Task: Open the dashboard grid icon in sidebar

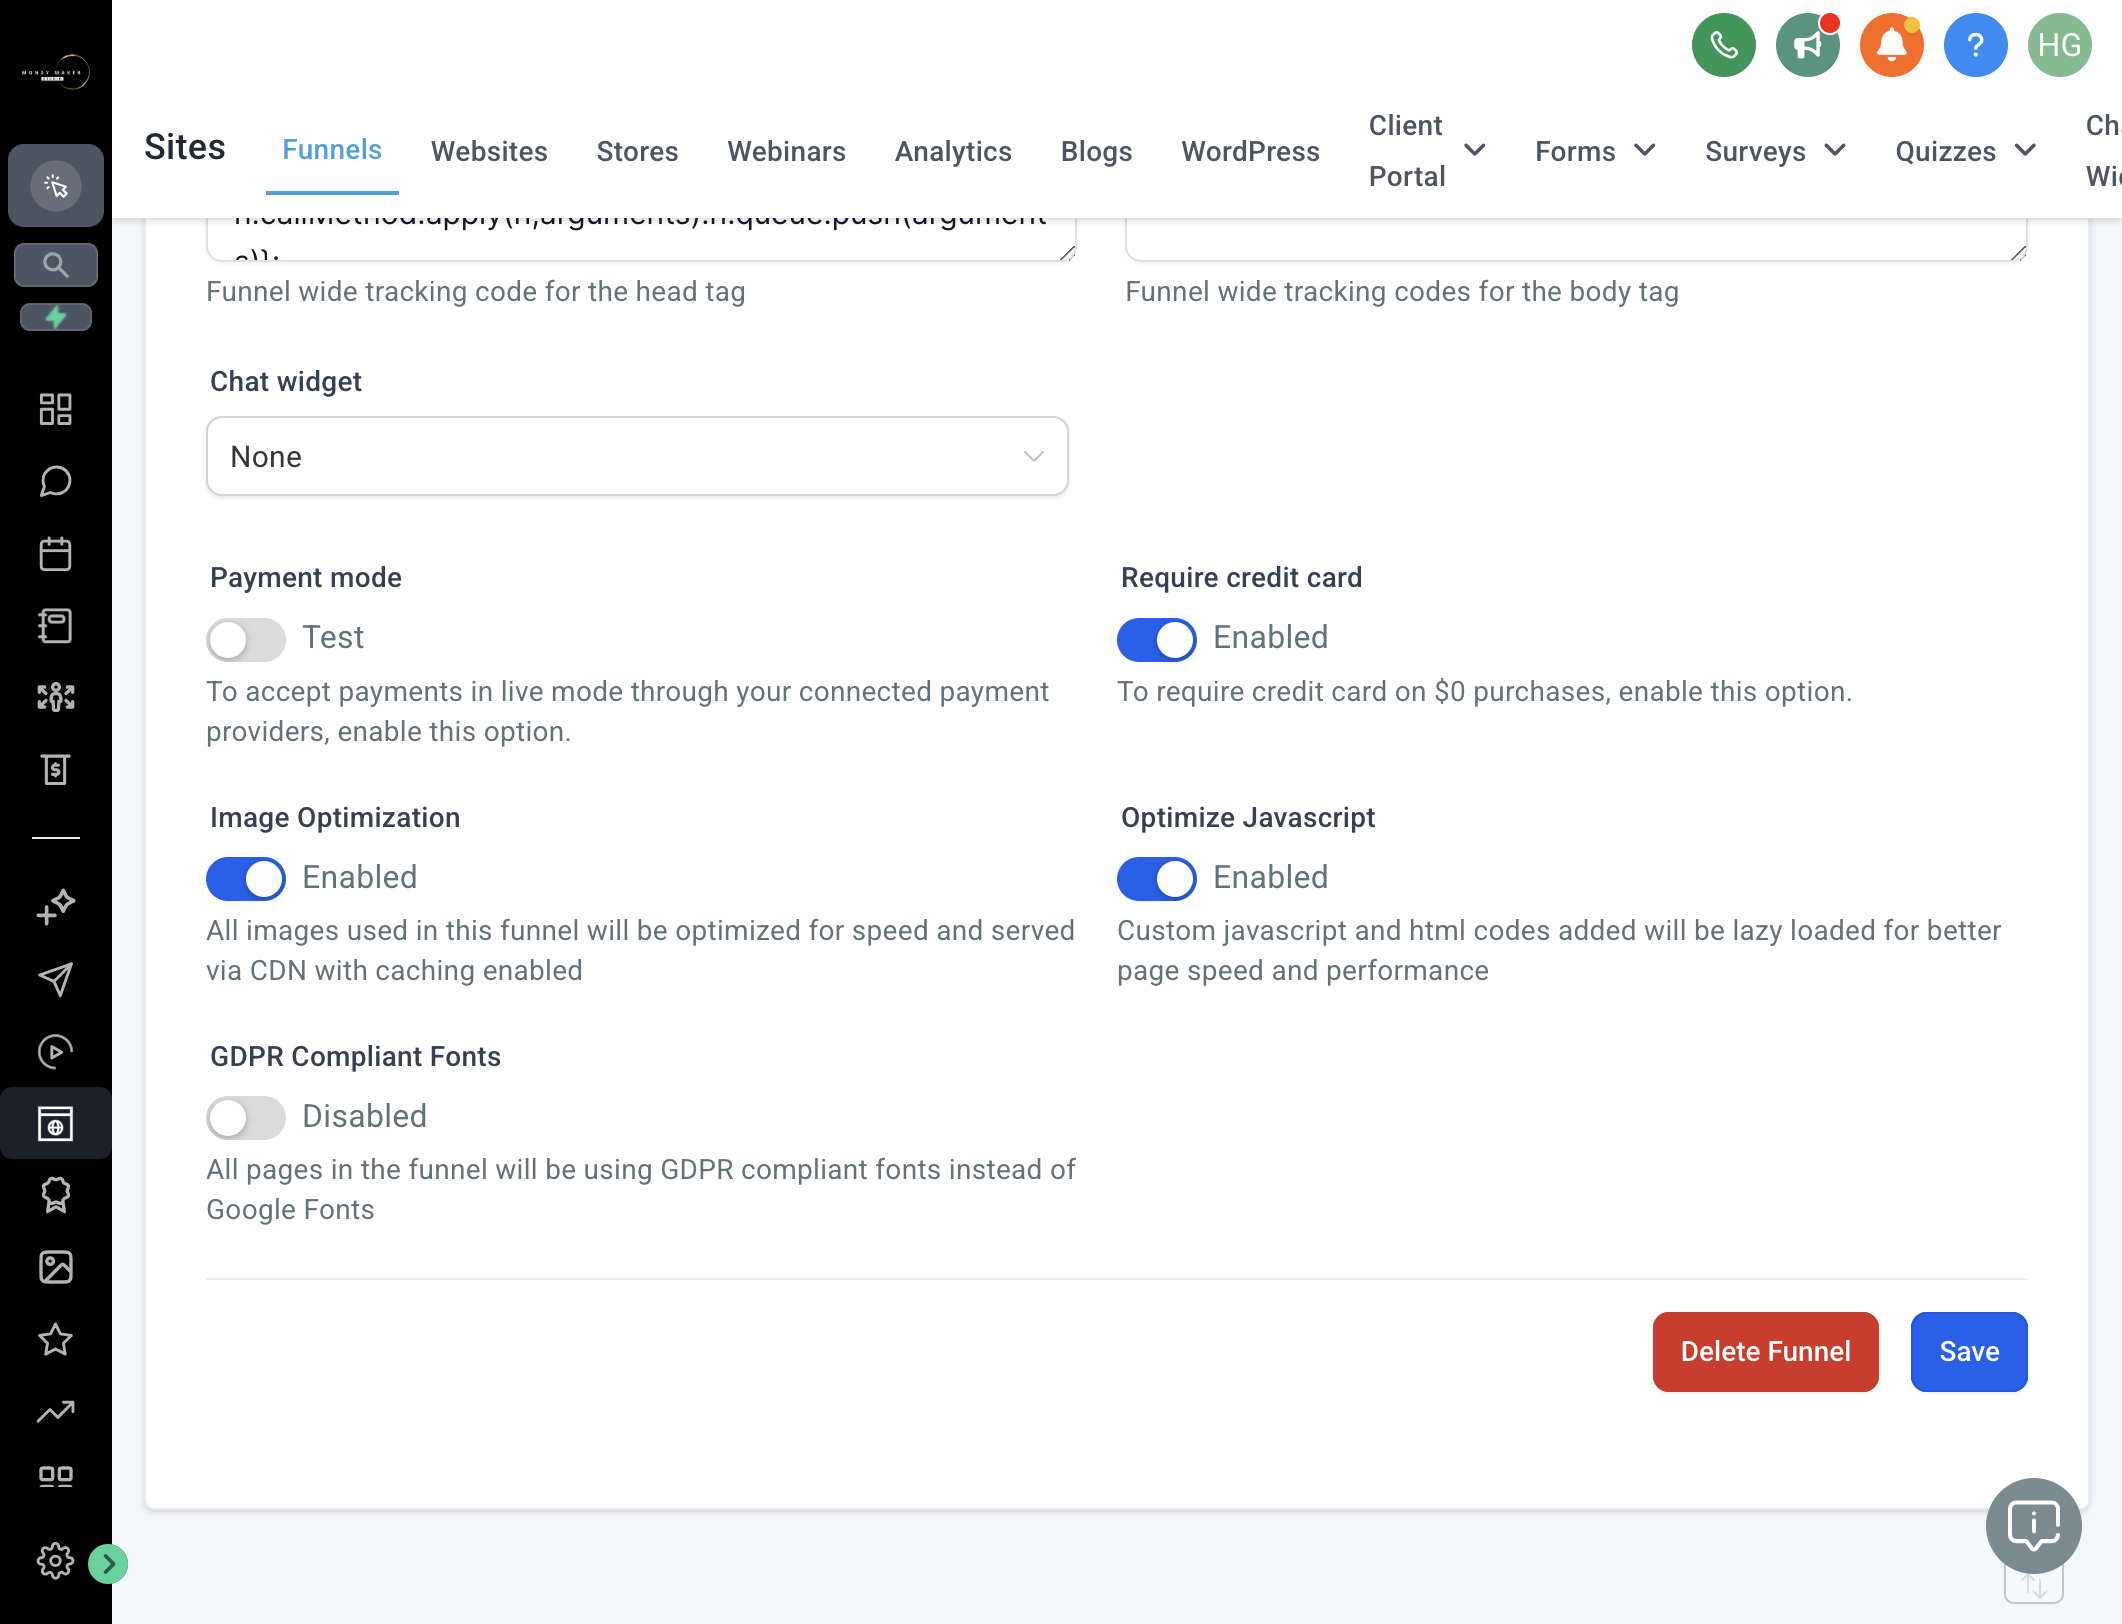Action: coord(56,409)
